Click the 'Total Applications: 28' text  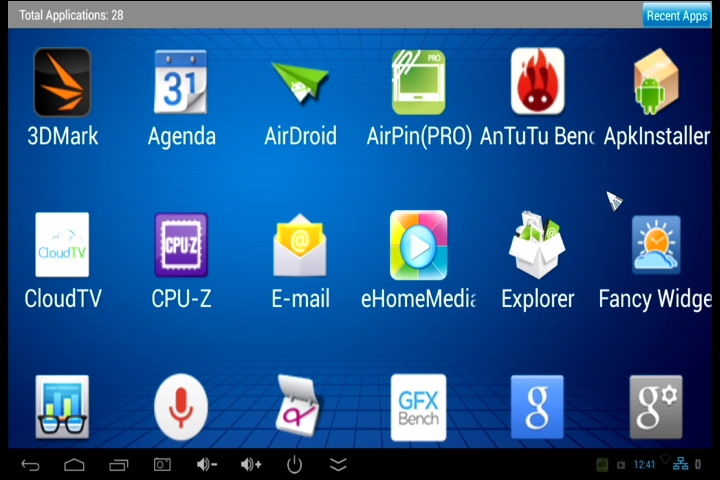(71, 15)
